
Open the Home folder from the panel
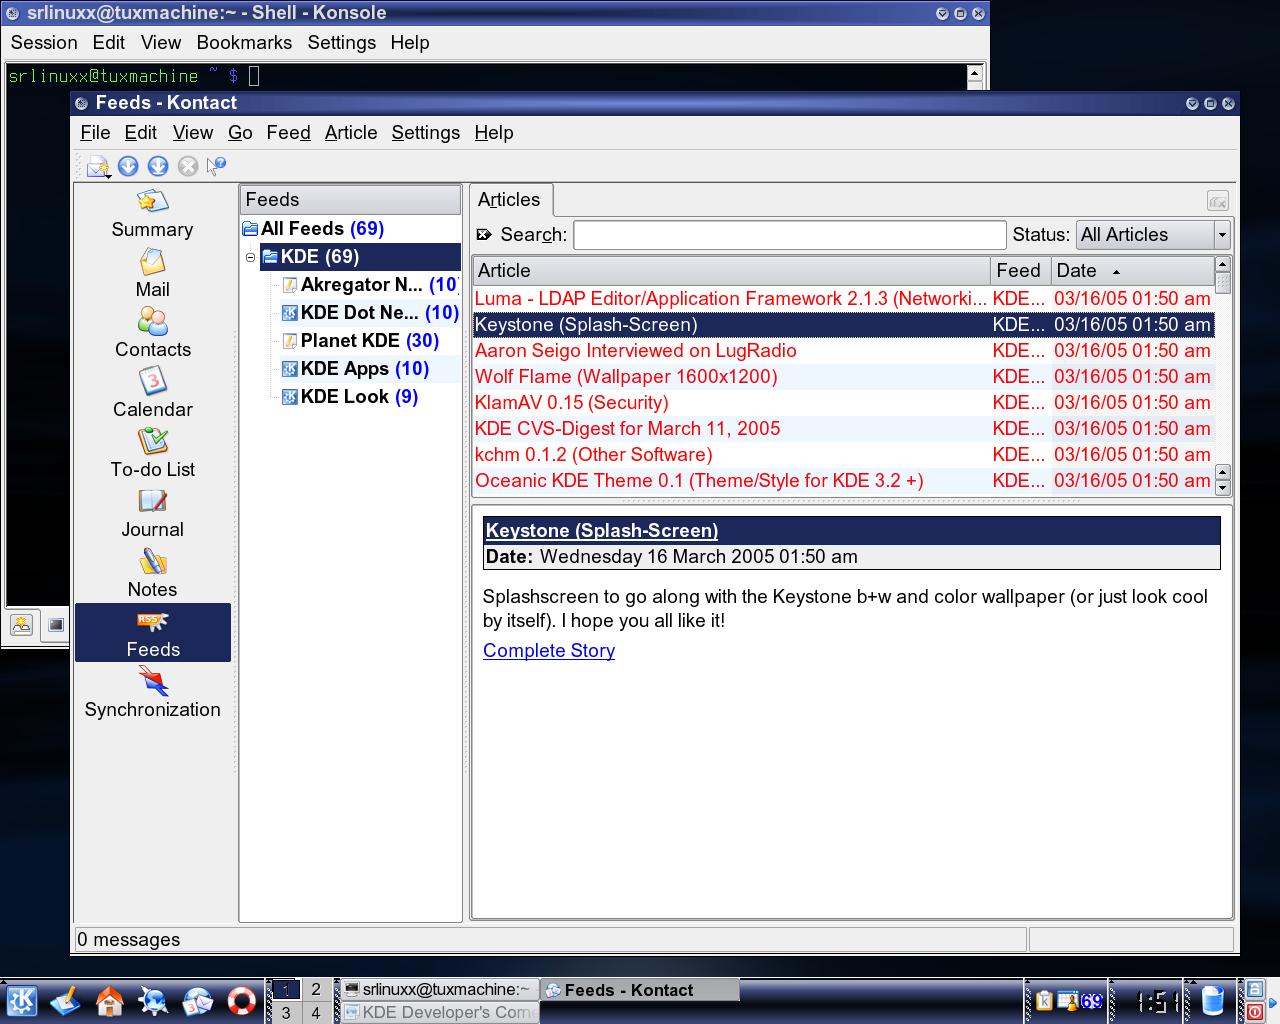click(109, 1000)
